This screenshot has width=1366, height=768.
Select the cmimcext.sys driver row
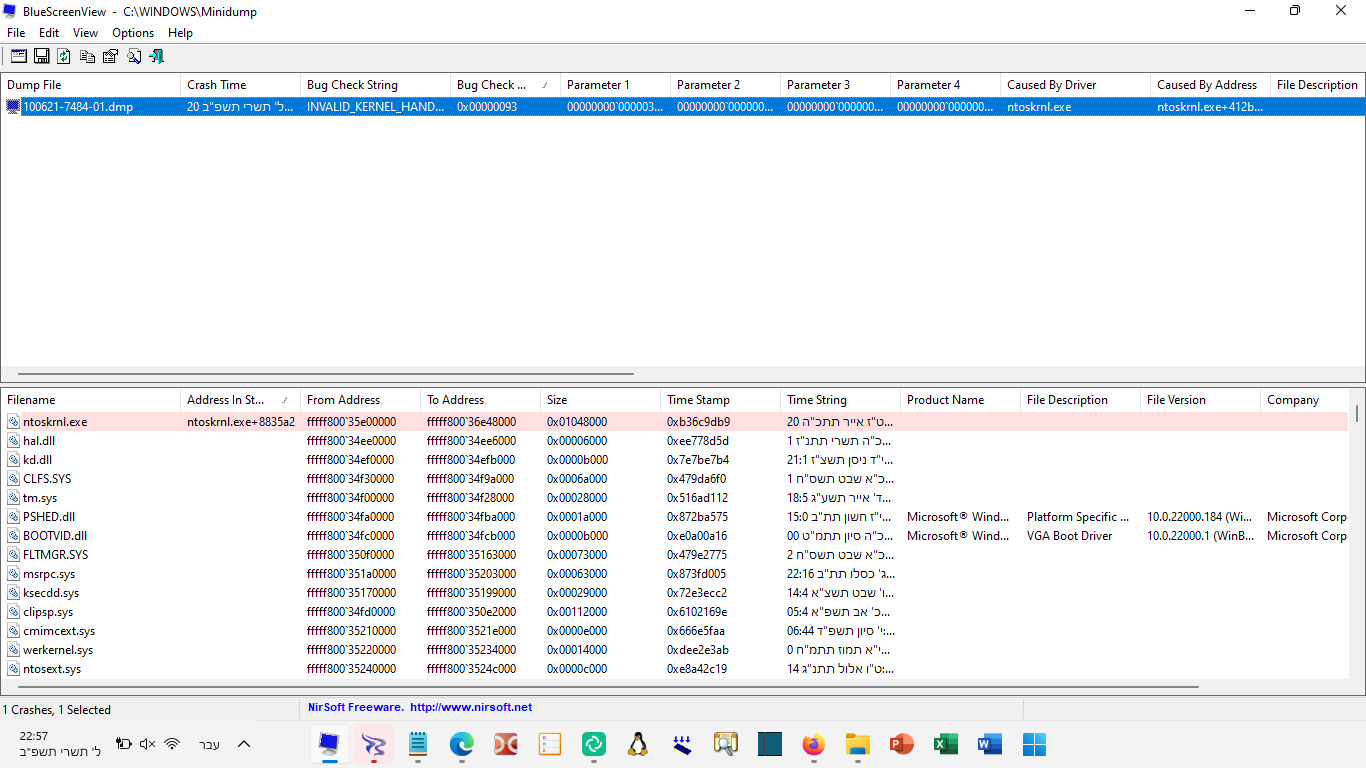click(674, 631)
